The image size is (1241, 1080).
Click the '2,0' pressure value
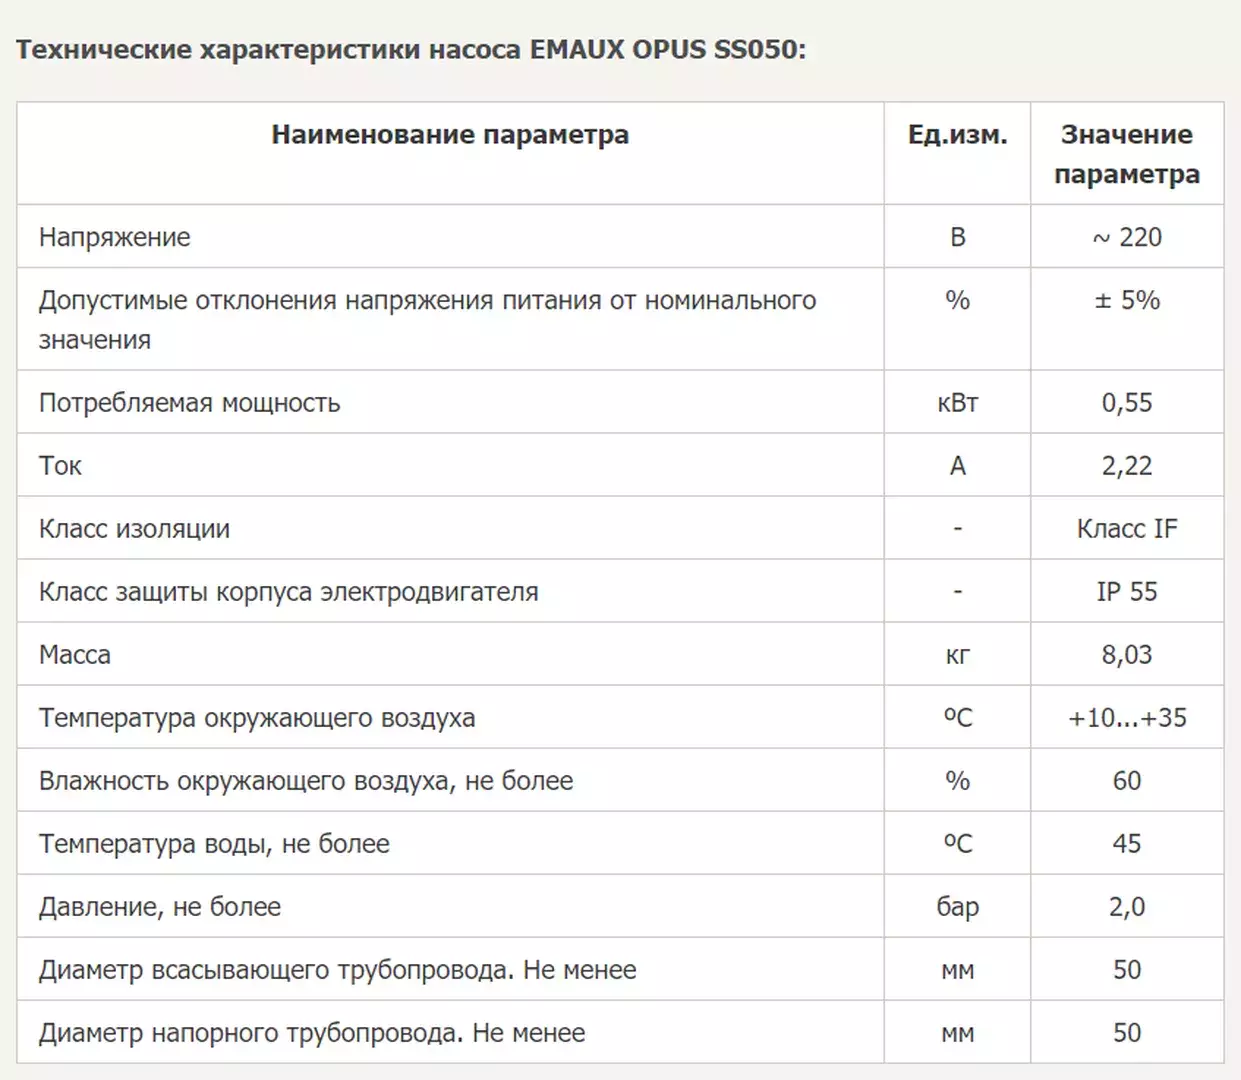[x=1127, y=907]
